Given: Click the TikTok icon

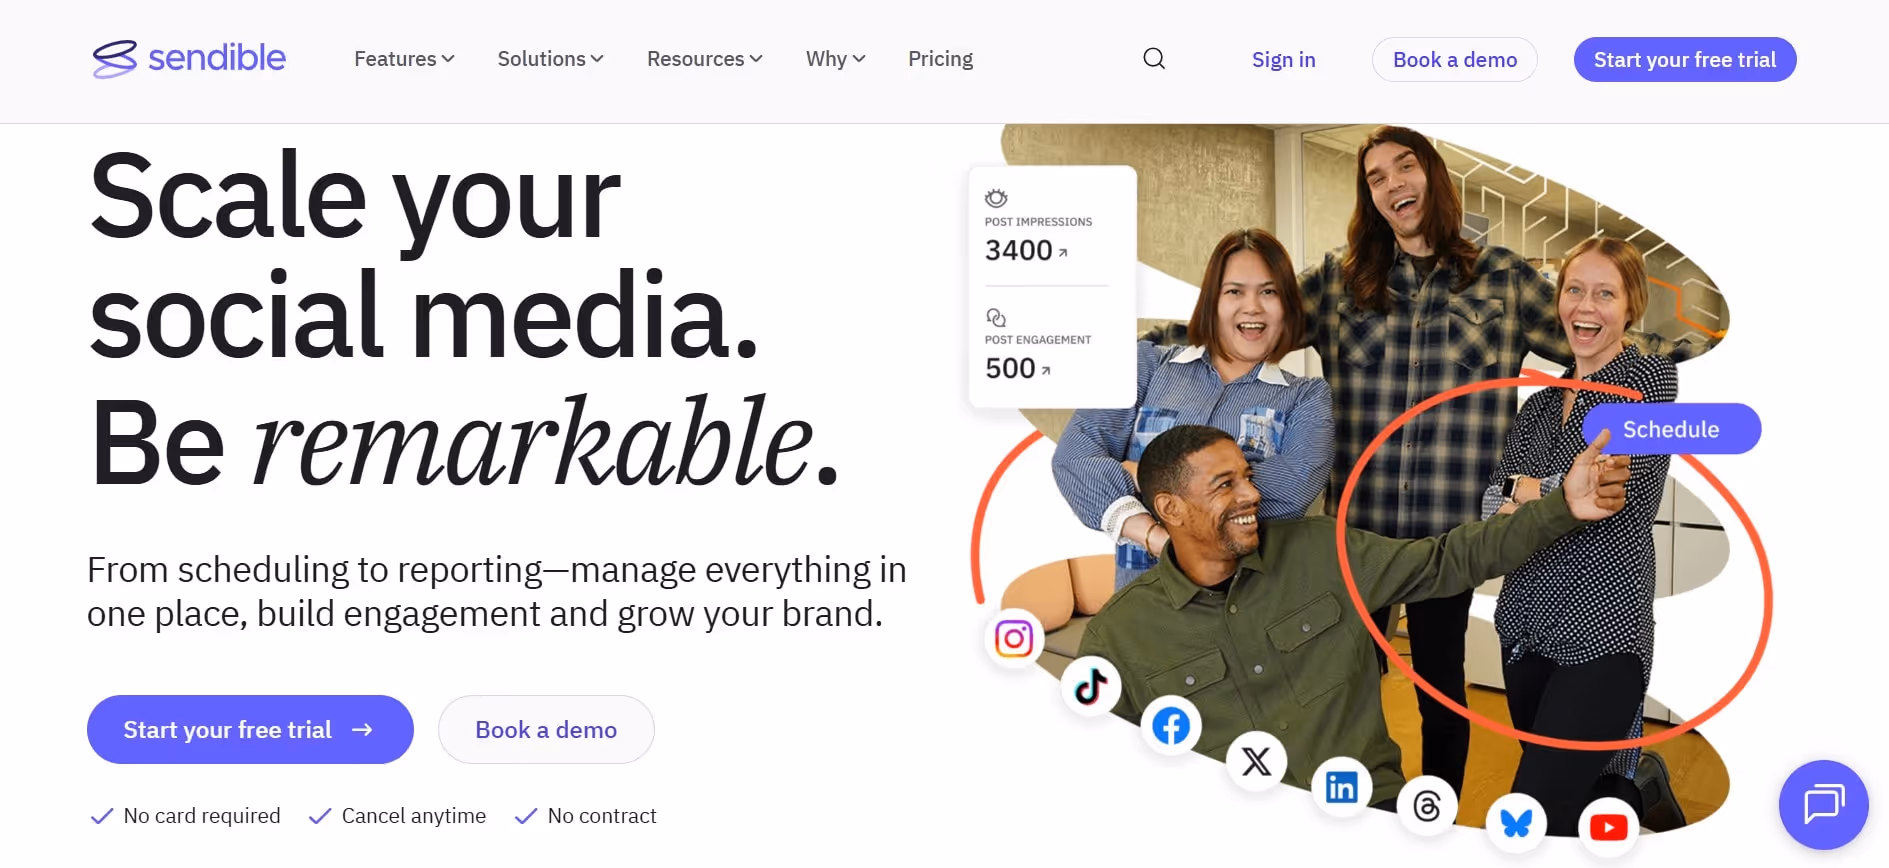Looking at the screenshot, I should (x=1091, y=687).
